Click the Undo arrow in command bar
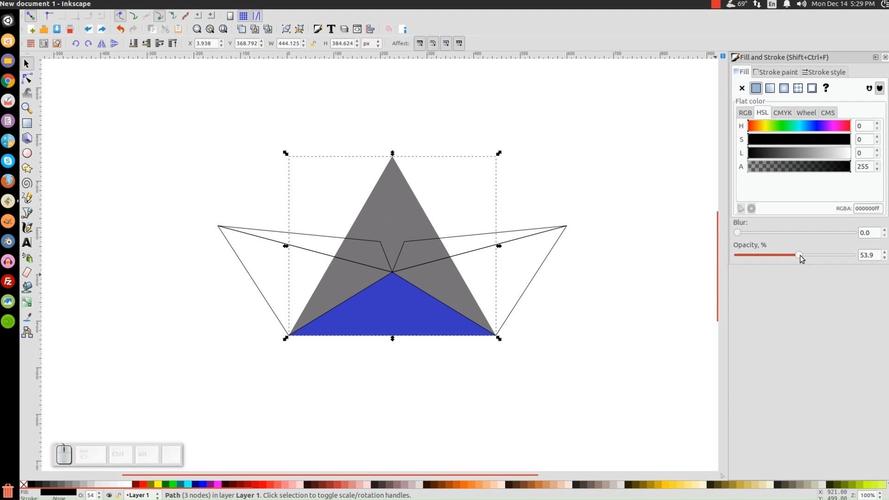The height and width of the screenshot is (500, 889). point(120,29)
